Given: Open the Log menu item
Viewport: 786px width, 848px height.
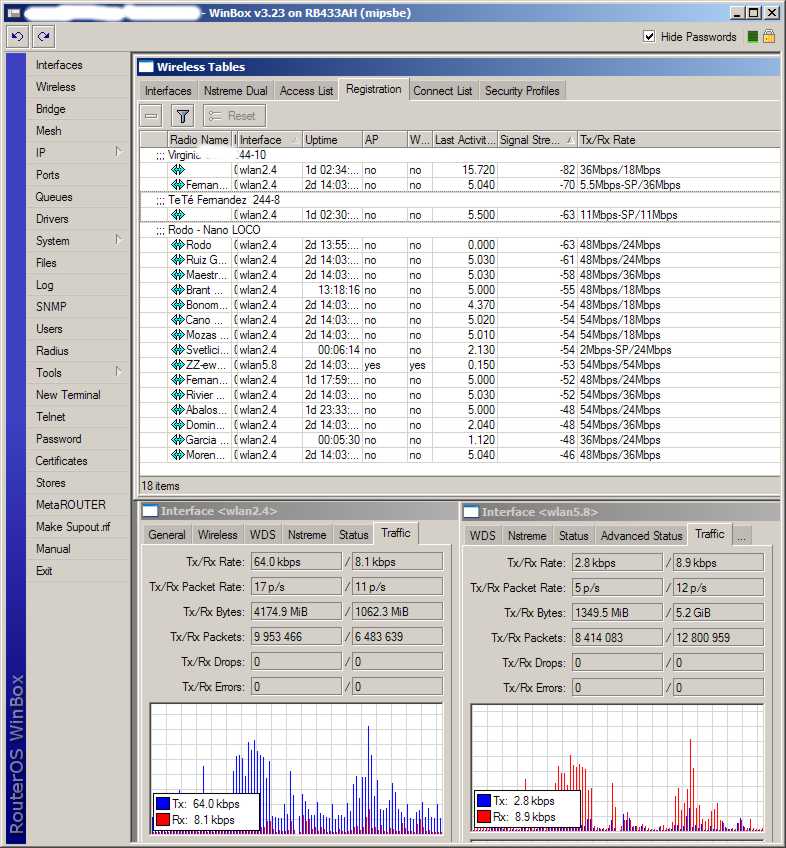Looking at the screenshot, I should coord(44,284).
